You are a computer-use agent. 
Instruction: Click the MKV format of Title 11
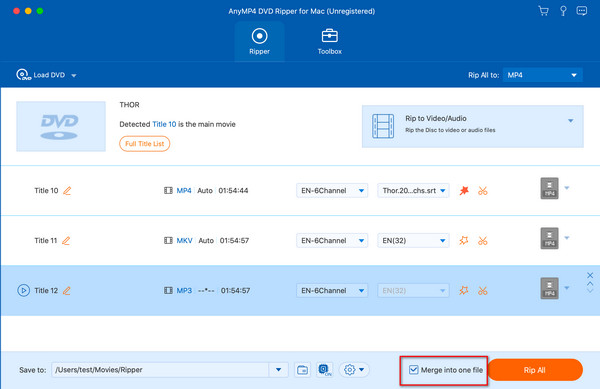click(x=184, y=241)
